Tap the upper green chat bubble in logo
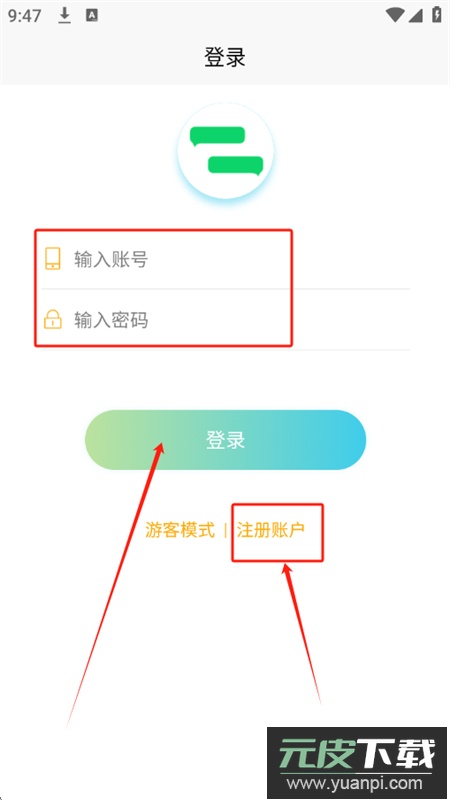Viewport: 450px width, 800px height. [x=217, y=136]
